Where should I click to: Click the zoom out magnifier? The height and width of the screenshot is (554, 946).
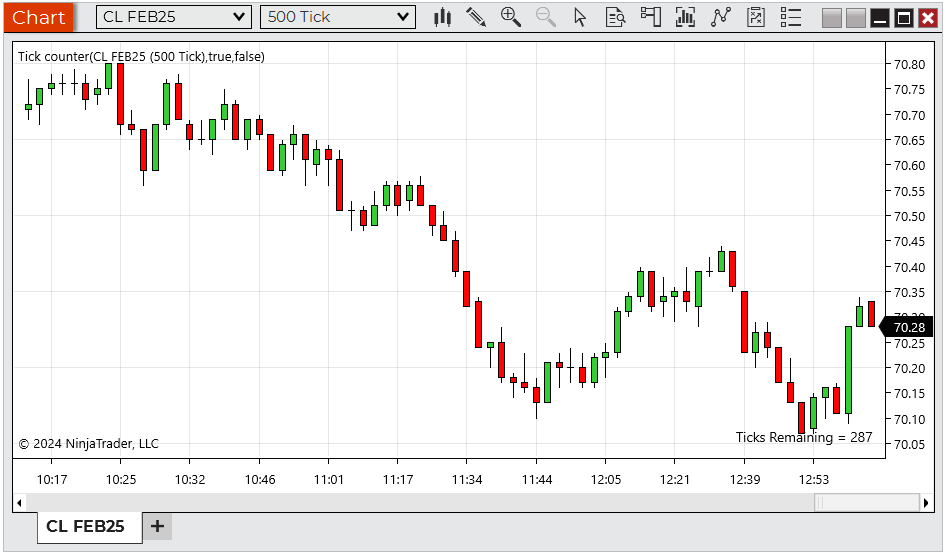pyautogui.click(x=545, y=17)
